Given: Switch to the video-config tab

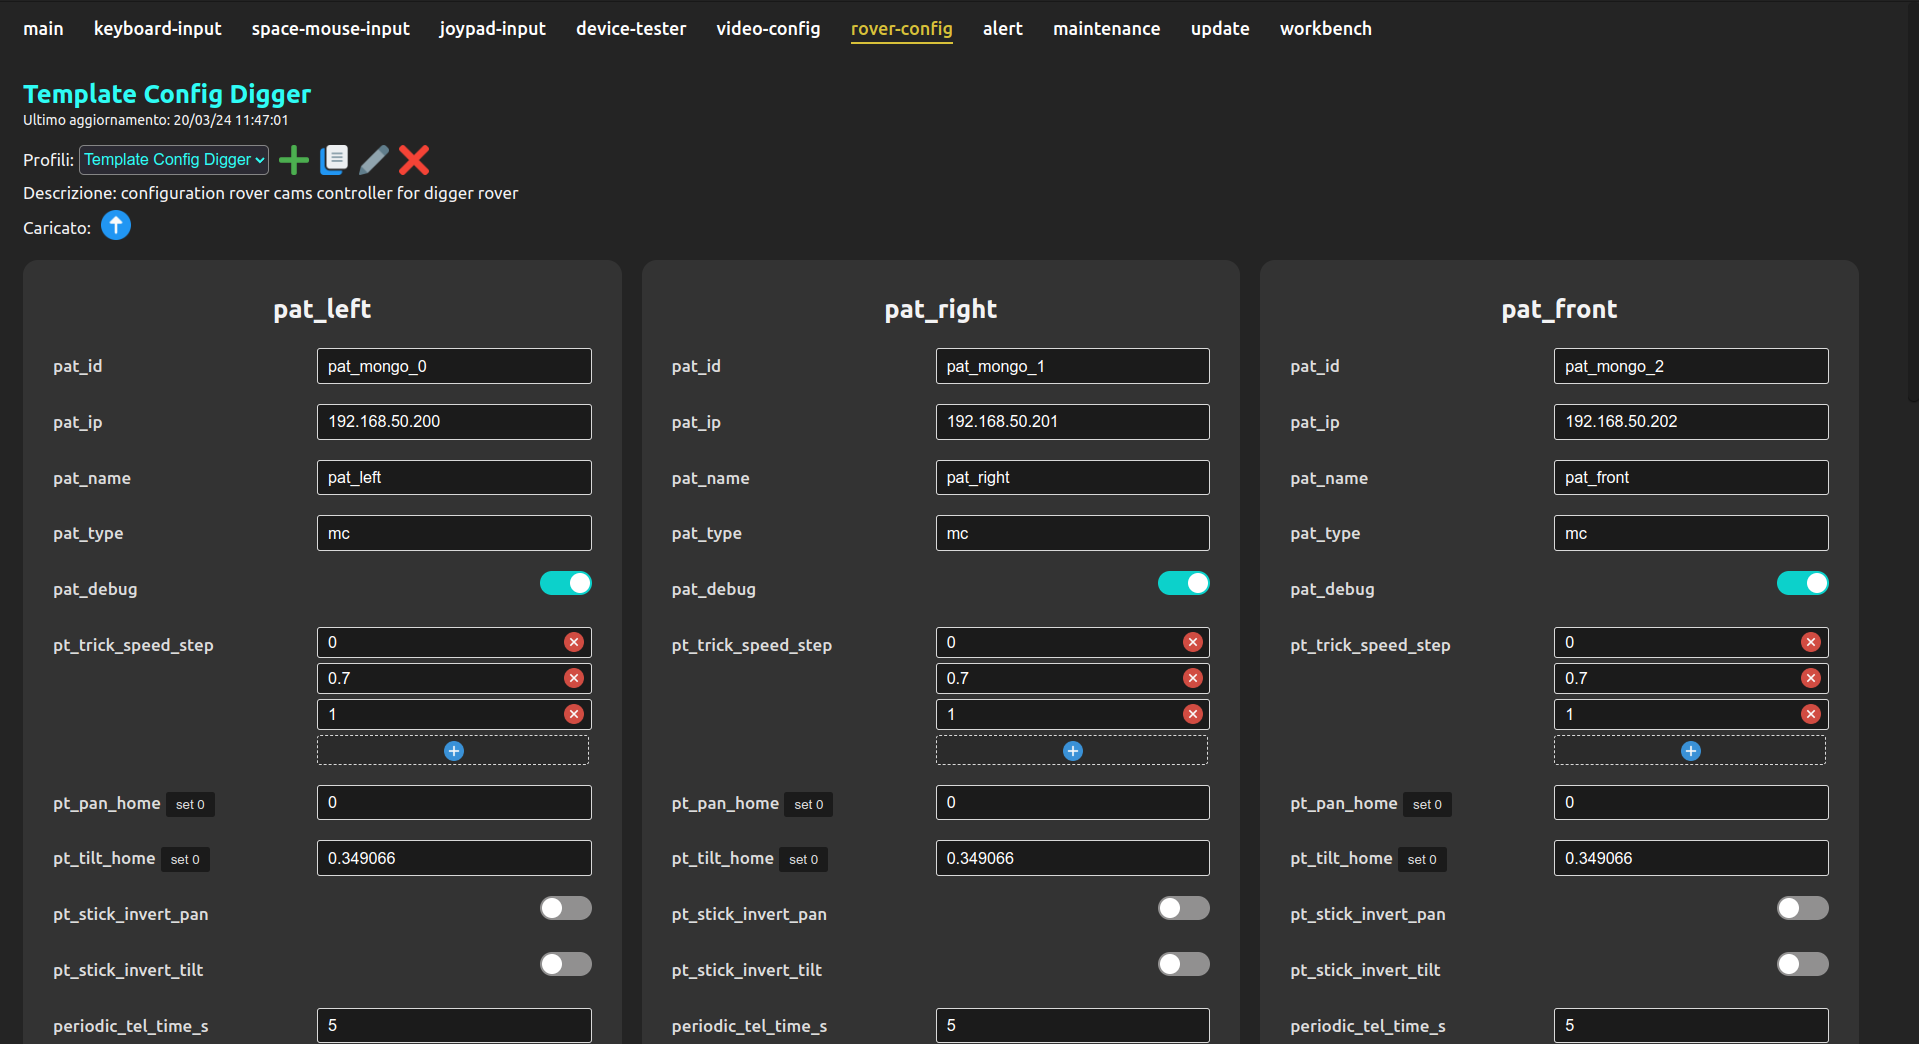Looking at the screenshot, I should (x=768, y=29).
